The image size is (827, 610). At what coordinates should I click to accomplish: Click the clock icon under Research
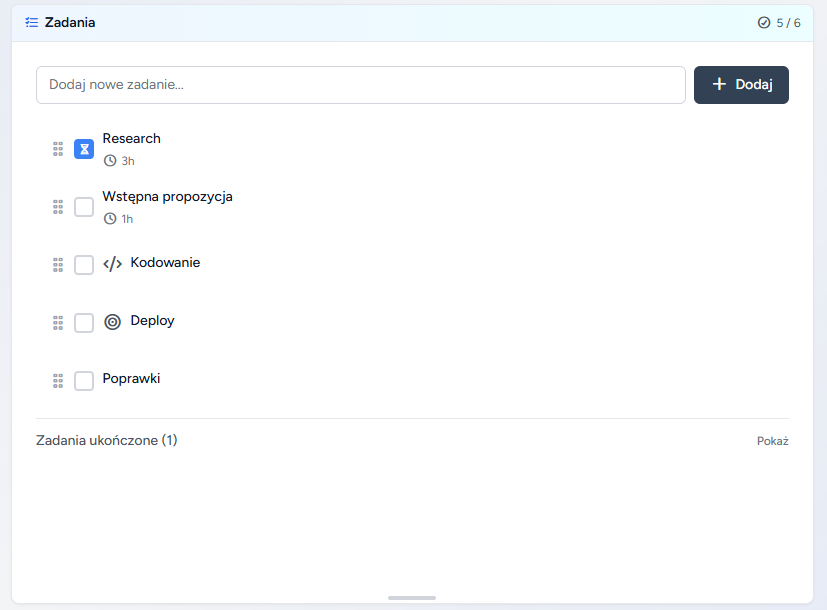[x=110, y=161]
